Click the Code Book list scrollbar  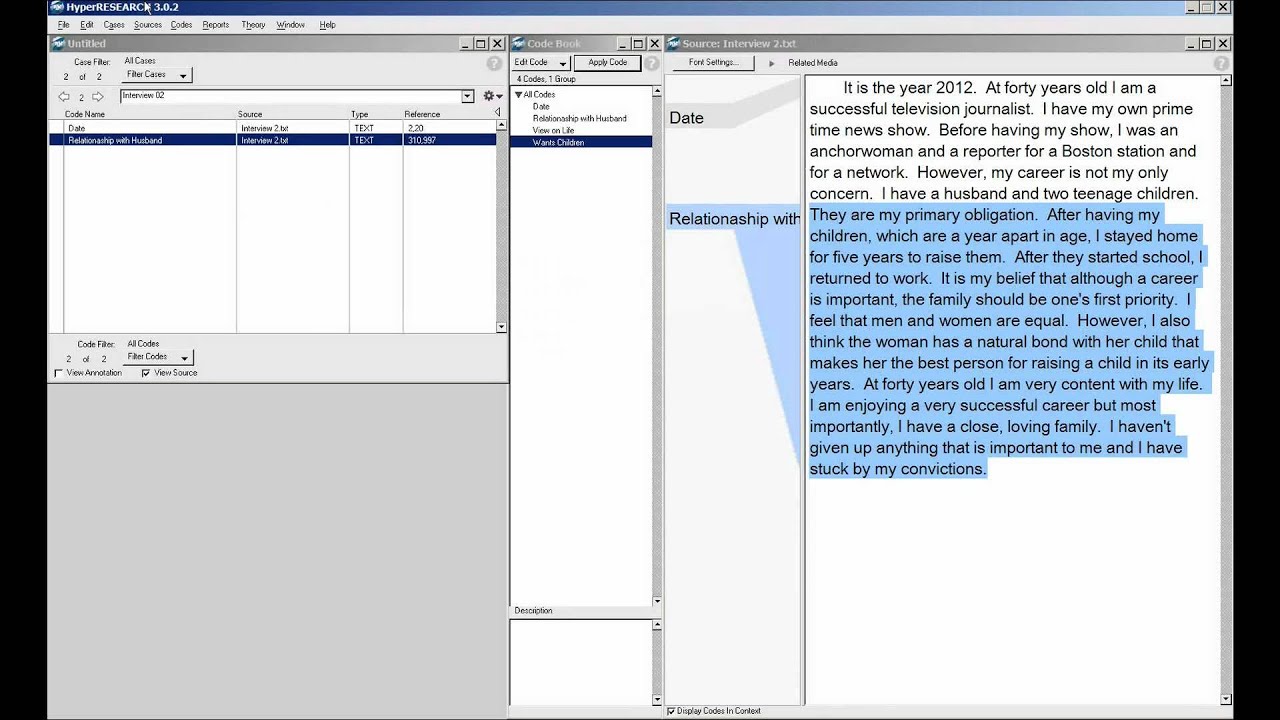click(x=656, y=347)
